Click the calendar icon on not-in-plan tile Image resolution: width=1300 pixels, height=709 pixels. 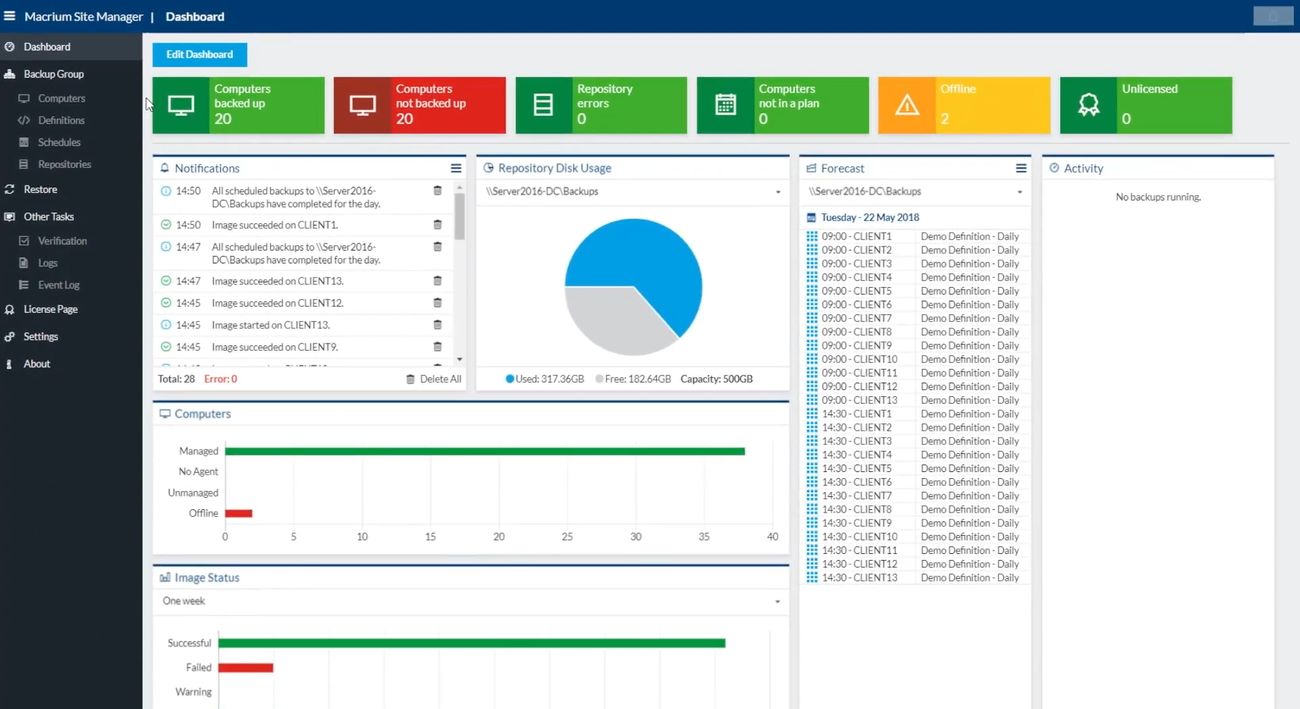[725, 105]
